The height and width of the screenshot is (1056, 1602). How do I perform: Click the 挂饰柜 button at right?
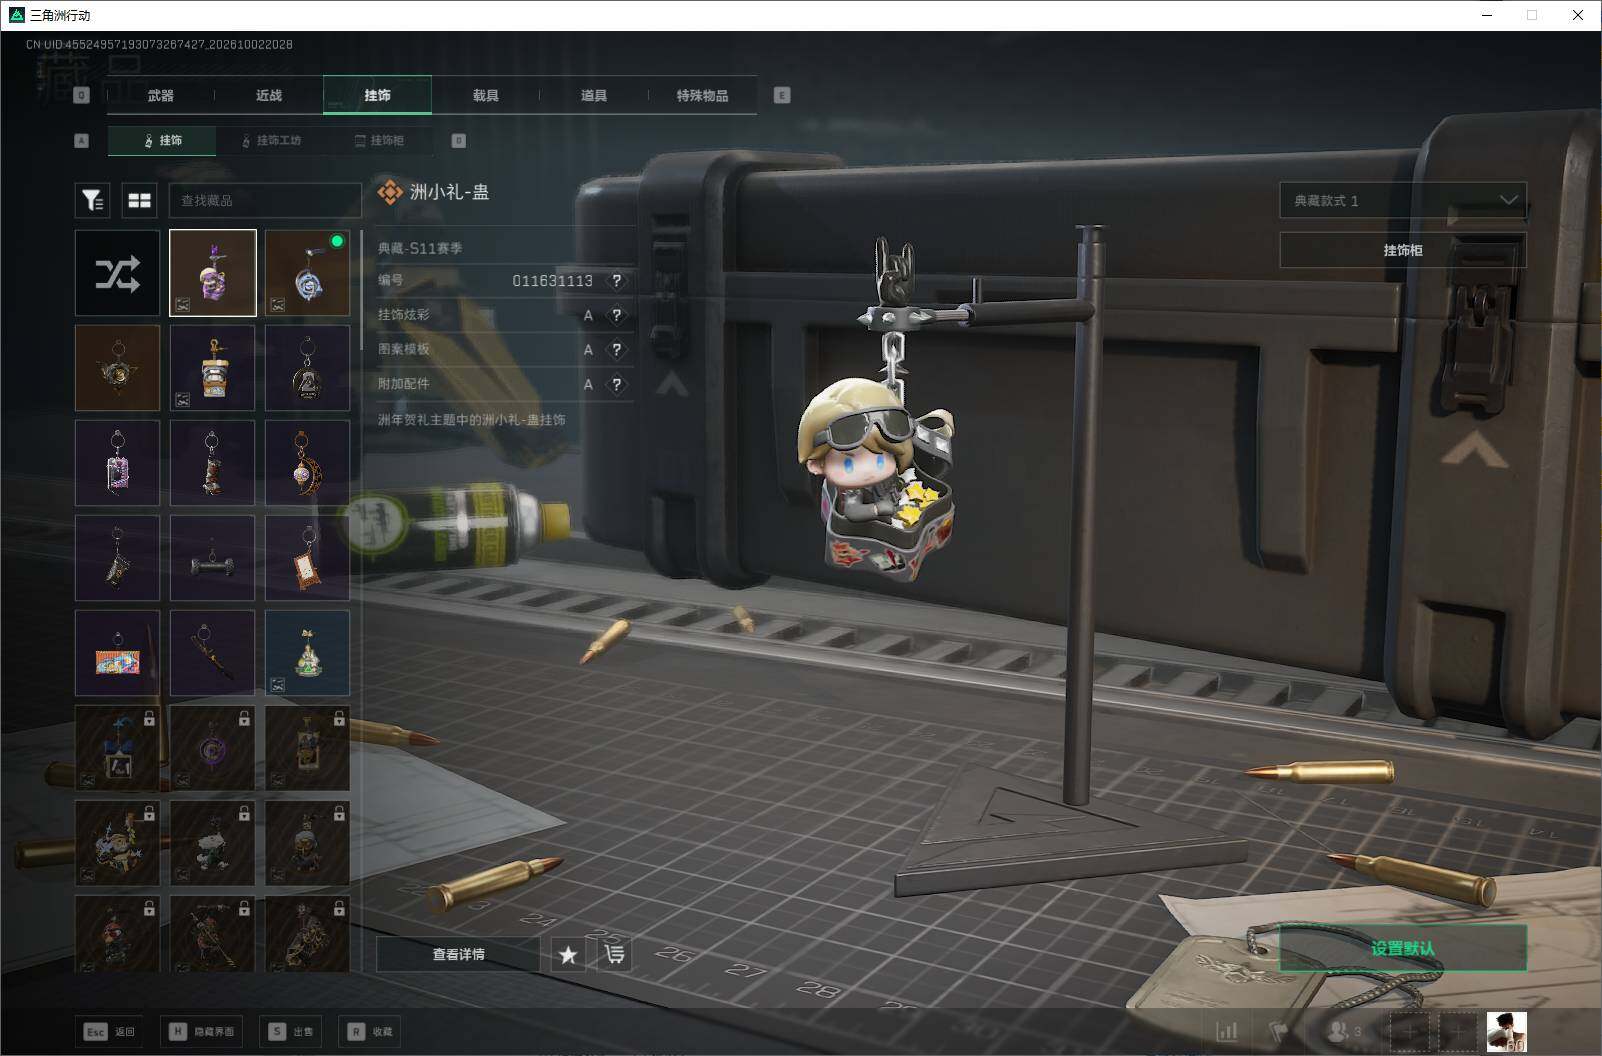(x=1403, y=250)
